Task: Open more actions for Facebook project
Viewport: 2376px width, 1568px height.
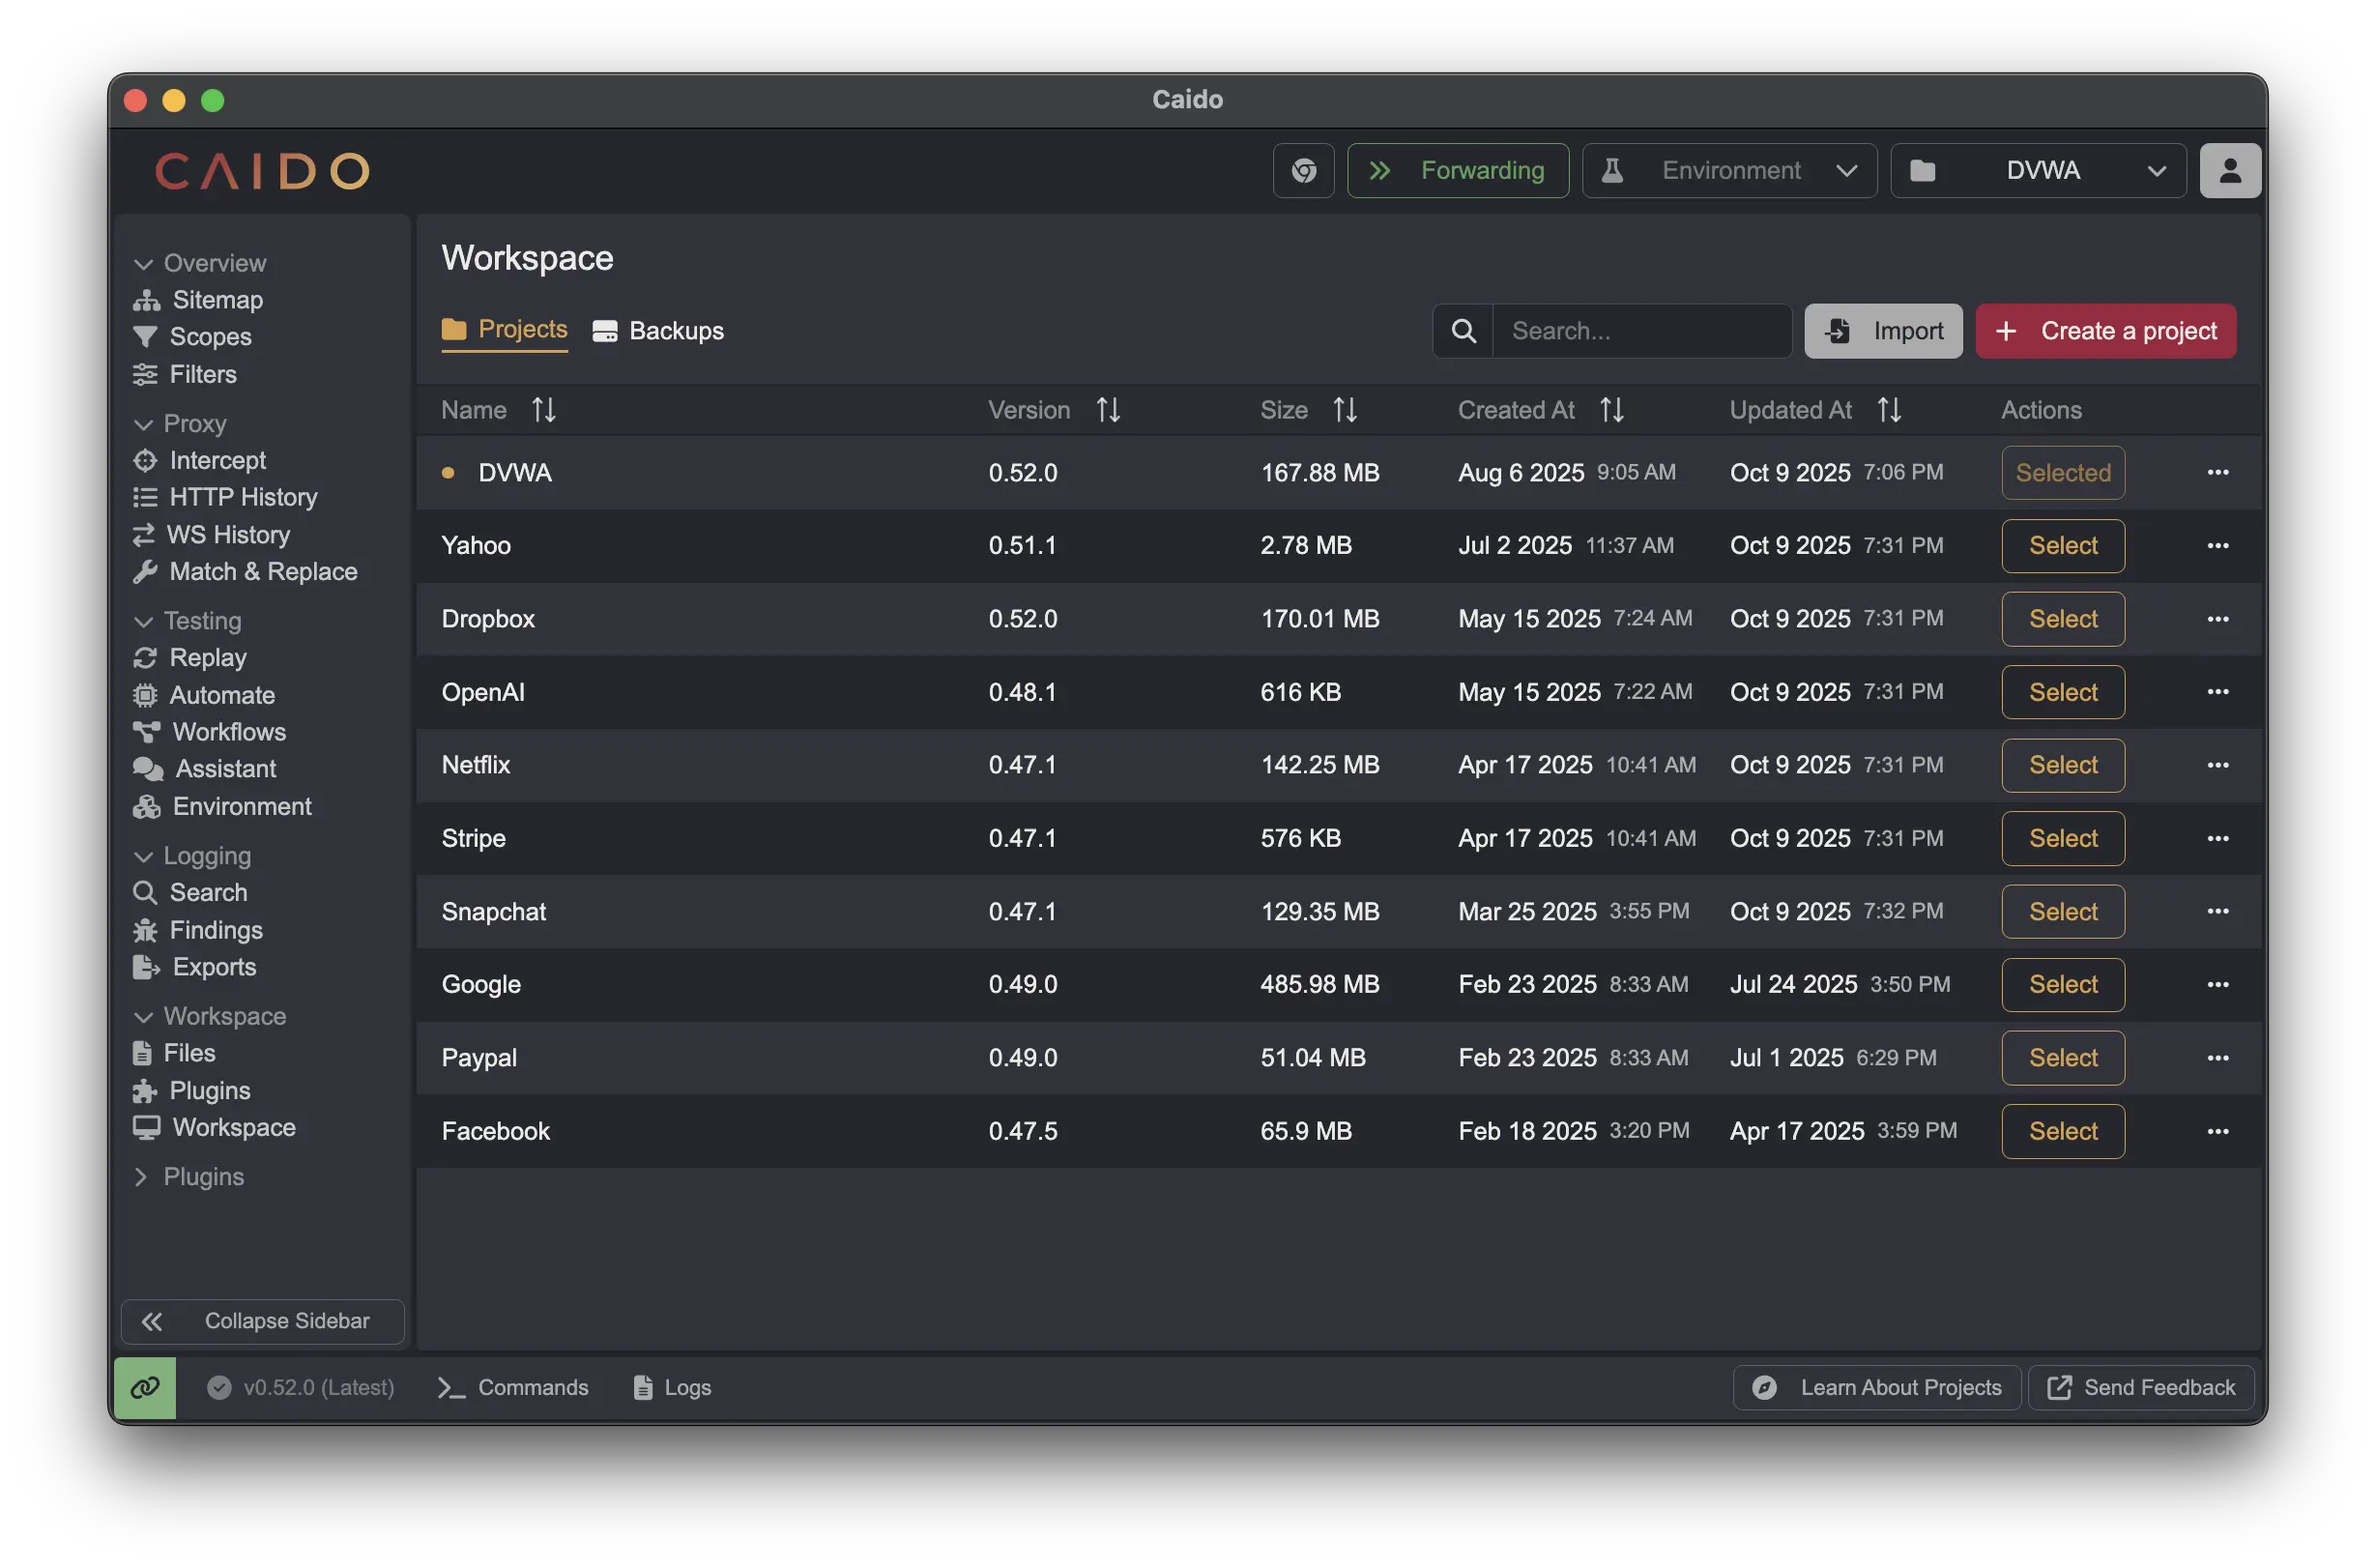Action: [x=2218, y=1132]
